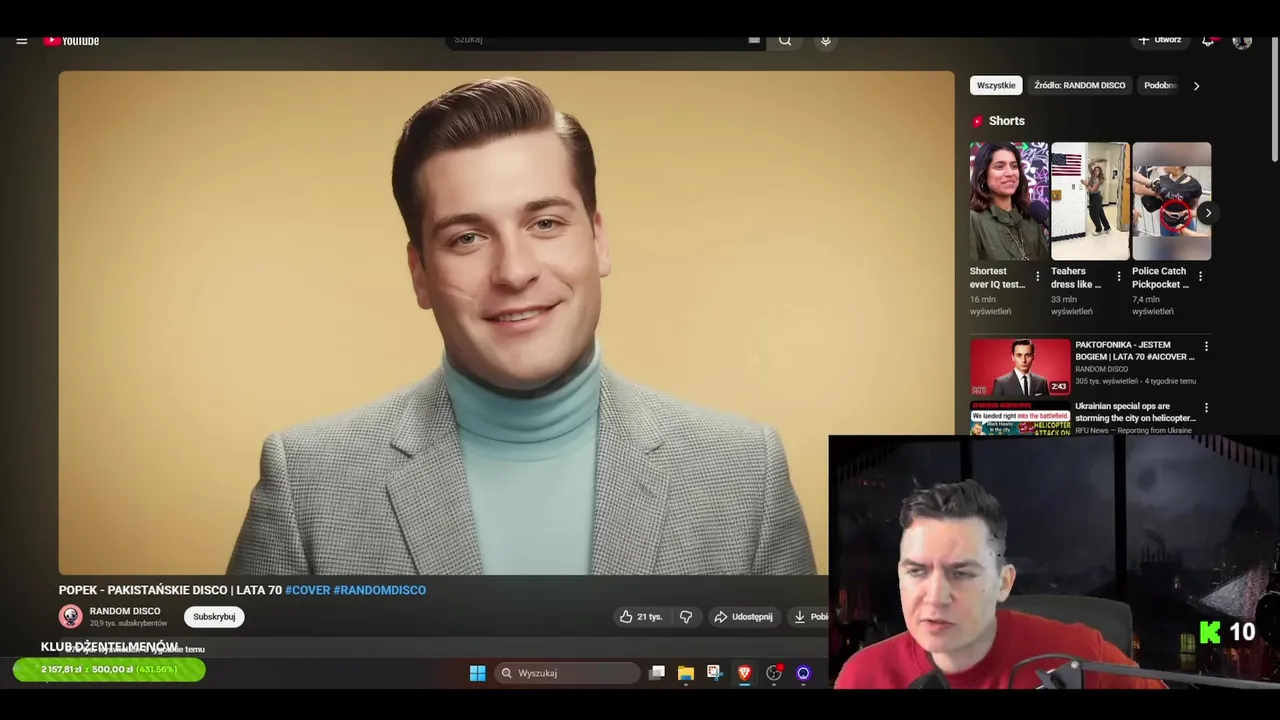
Task: Click the Ukrainian special ops video title
Action: [1135, 412]
